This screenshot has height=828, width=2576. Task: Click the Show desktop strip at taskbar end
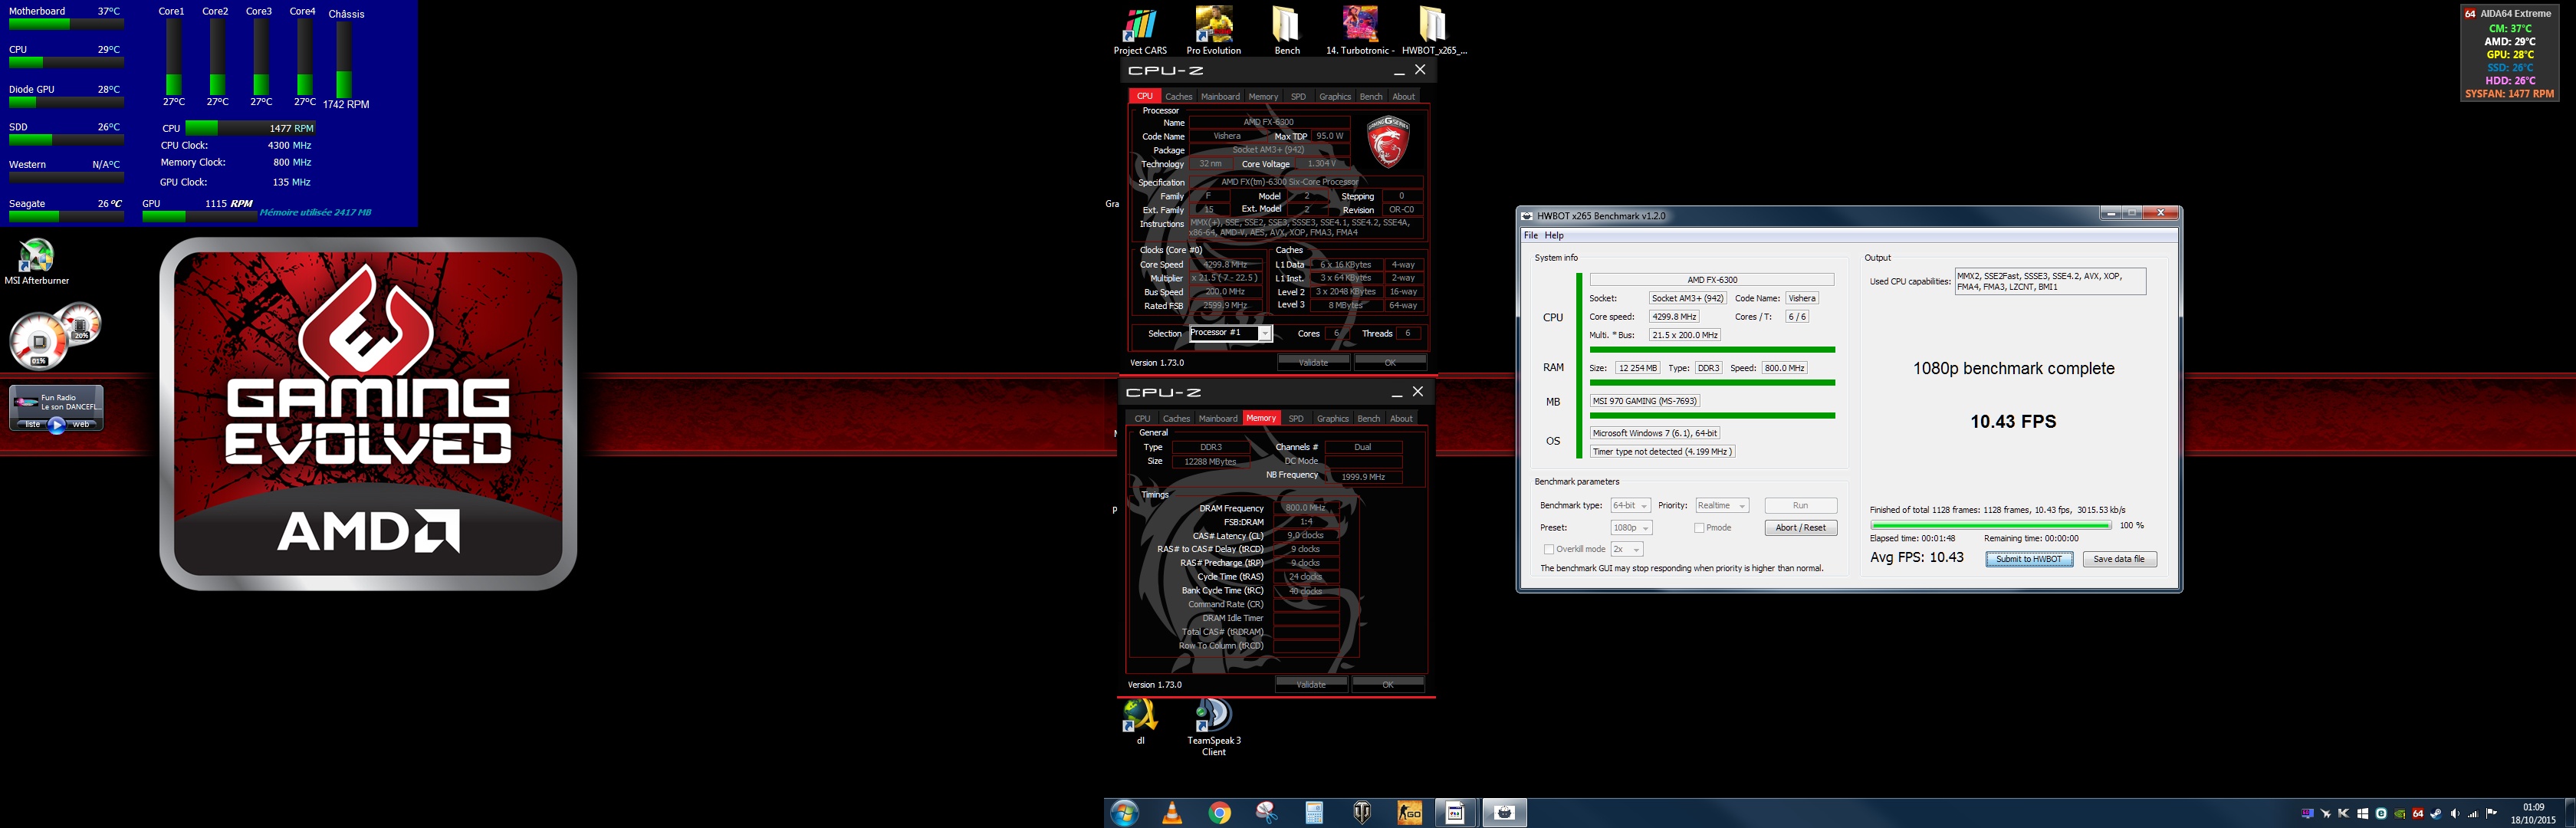2570,813
